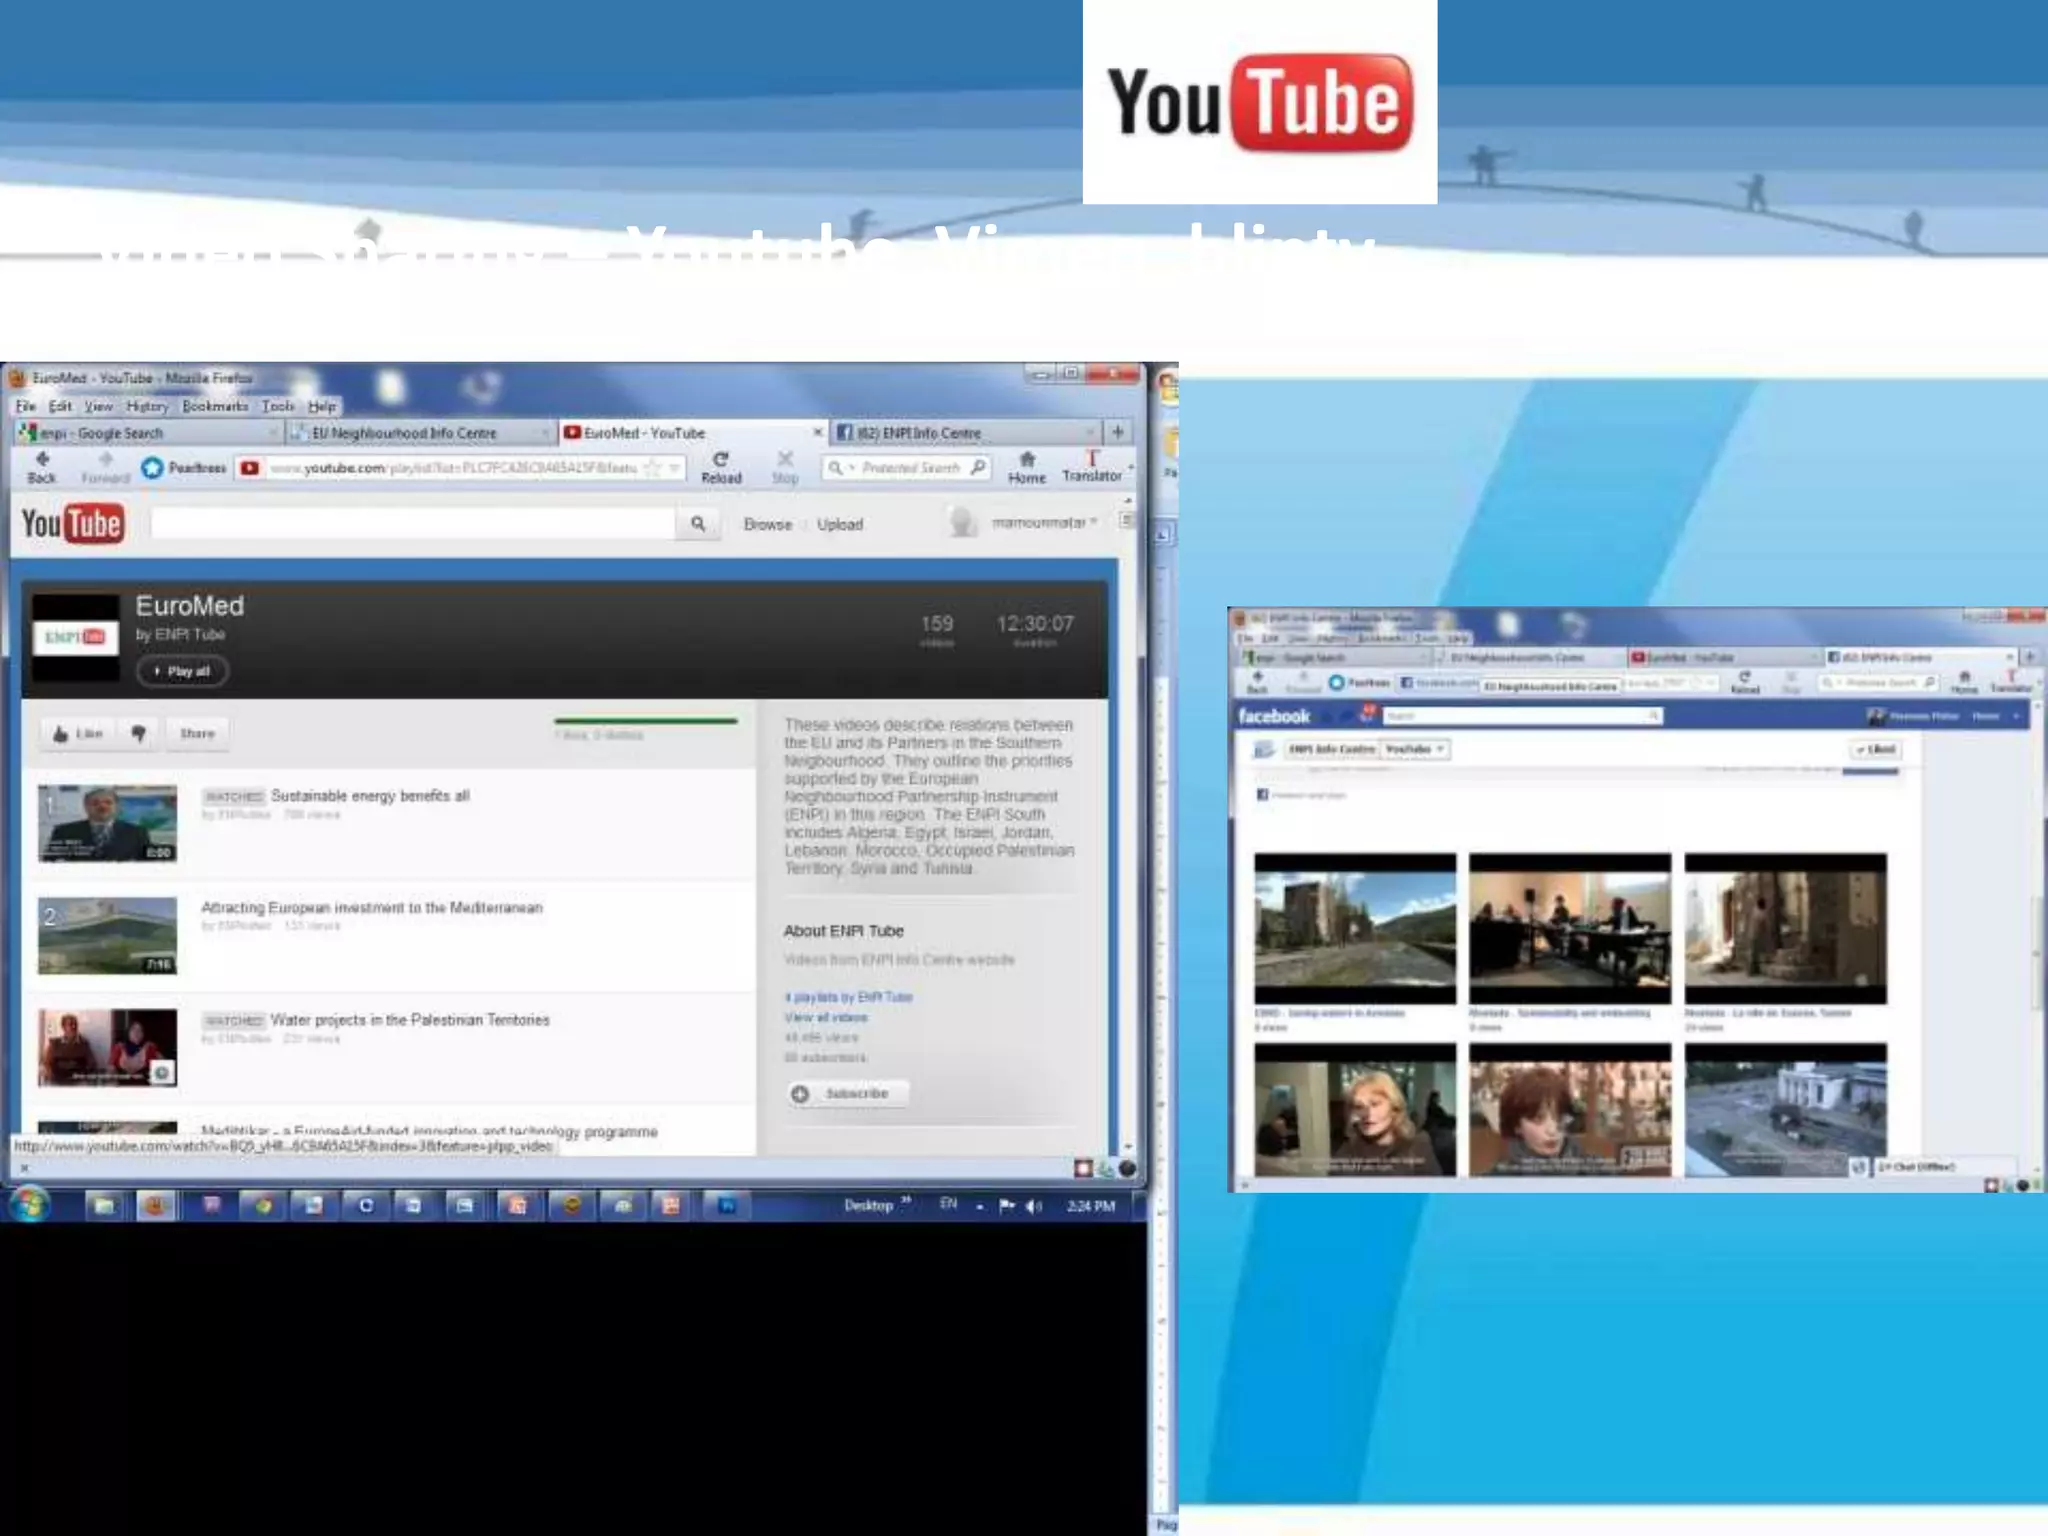Open Tools menu in YouTube window
2048x1536 pixels.
278,406
